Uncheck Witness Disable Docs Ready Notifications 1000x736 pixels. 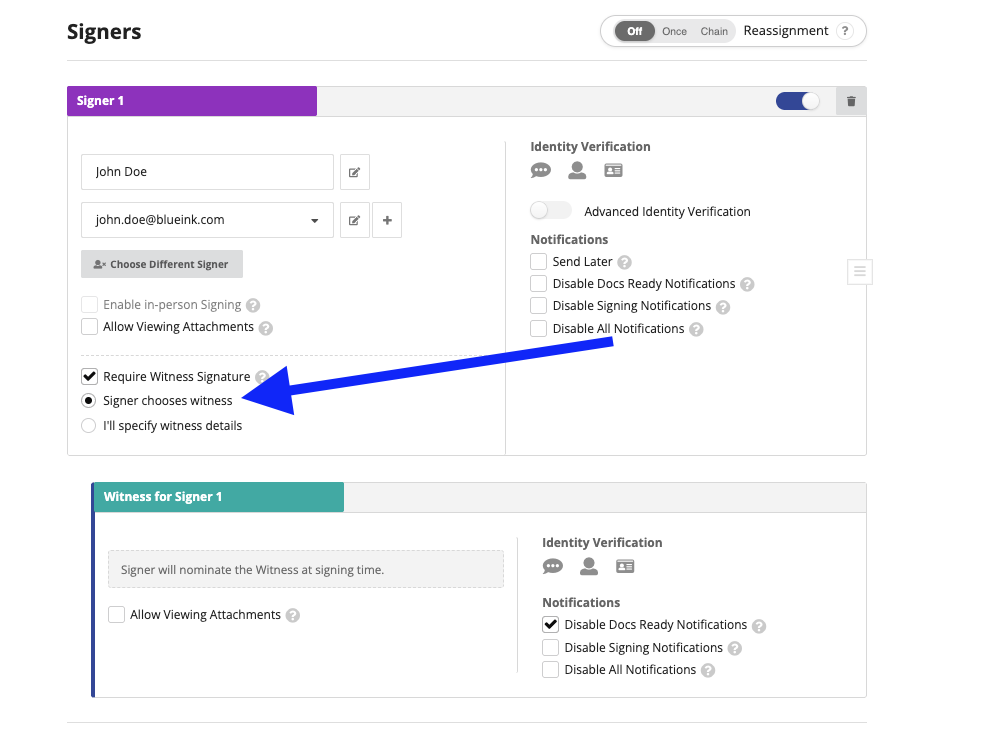[550, 624]
